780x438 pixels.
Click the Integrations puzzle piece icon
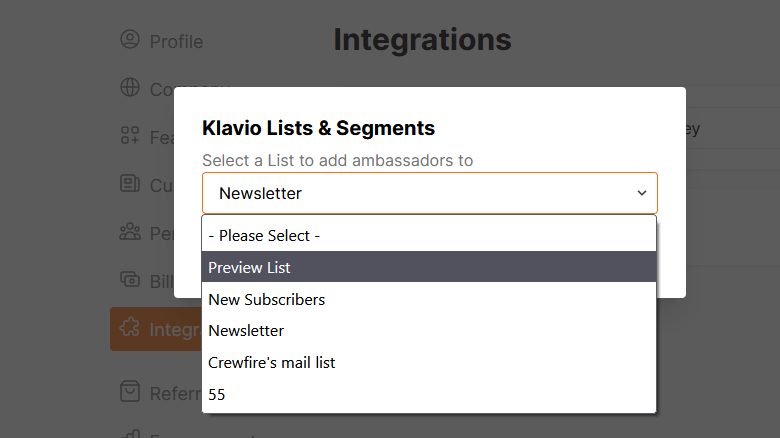pos(130,329)
